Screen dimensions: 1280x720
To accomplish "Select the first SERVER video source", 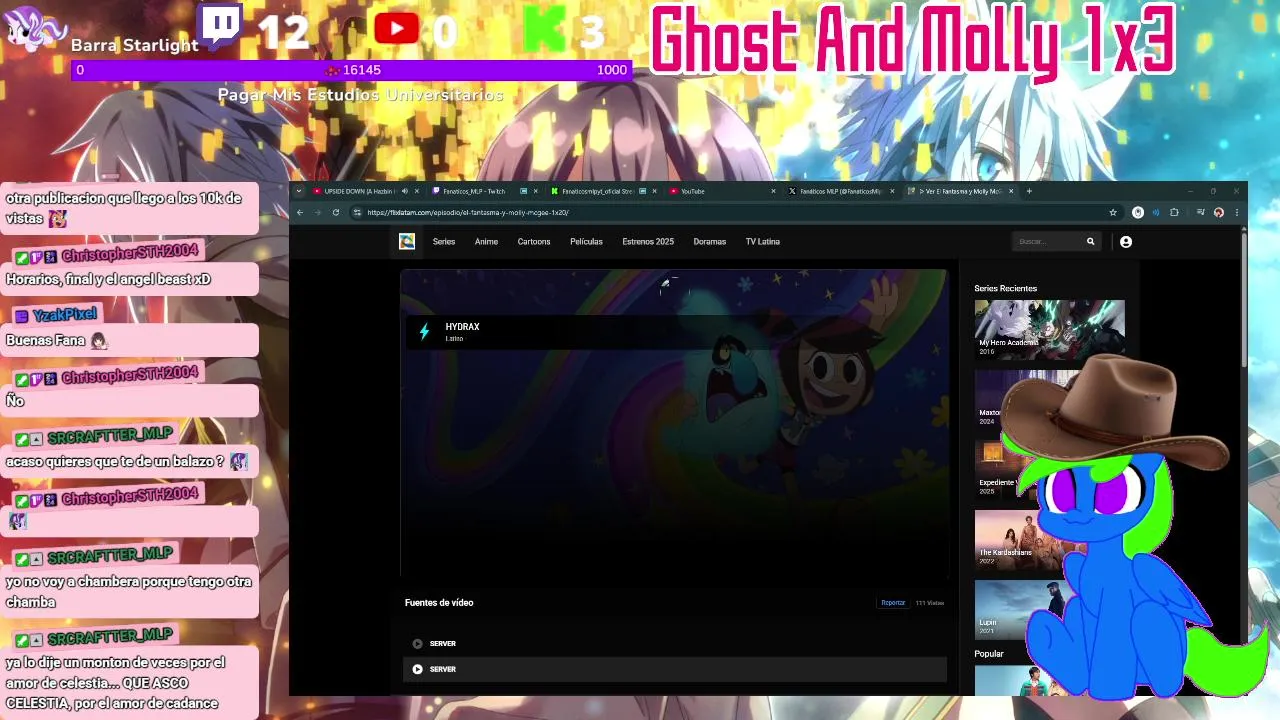I will pyautogui.click(x=674, y=643).
